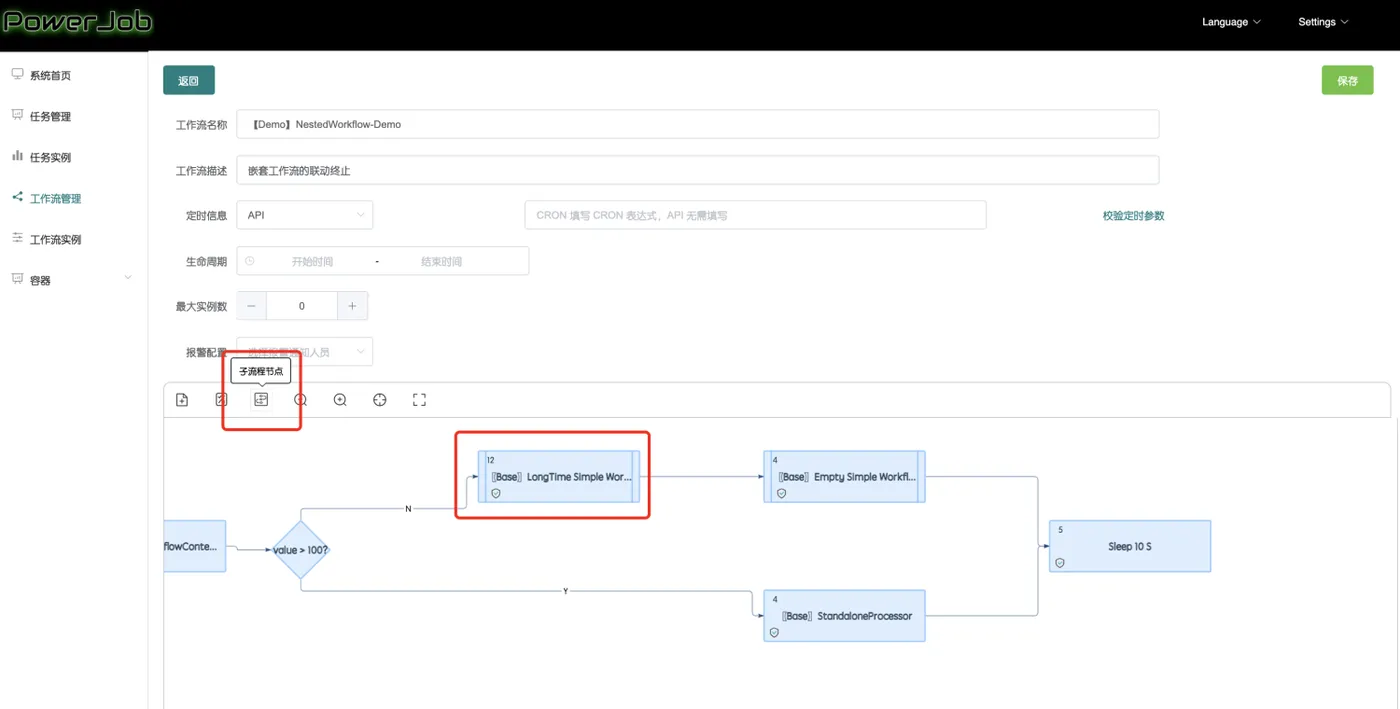Click the shield icon on Sleep 10 S node
The width and height of the screenshot is (1400, 709).
1060,563
